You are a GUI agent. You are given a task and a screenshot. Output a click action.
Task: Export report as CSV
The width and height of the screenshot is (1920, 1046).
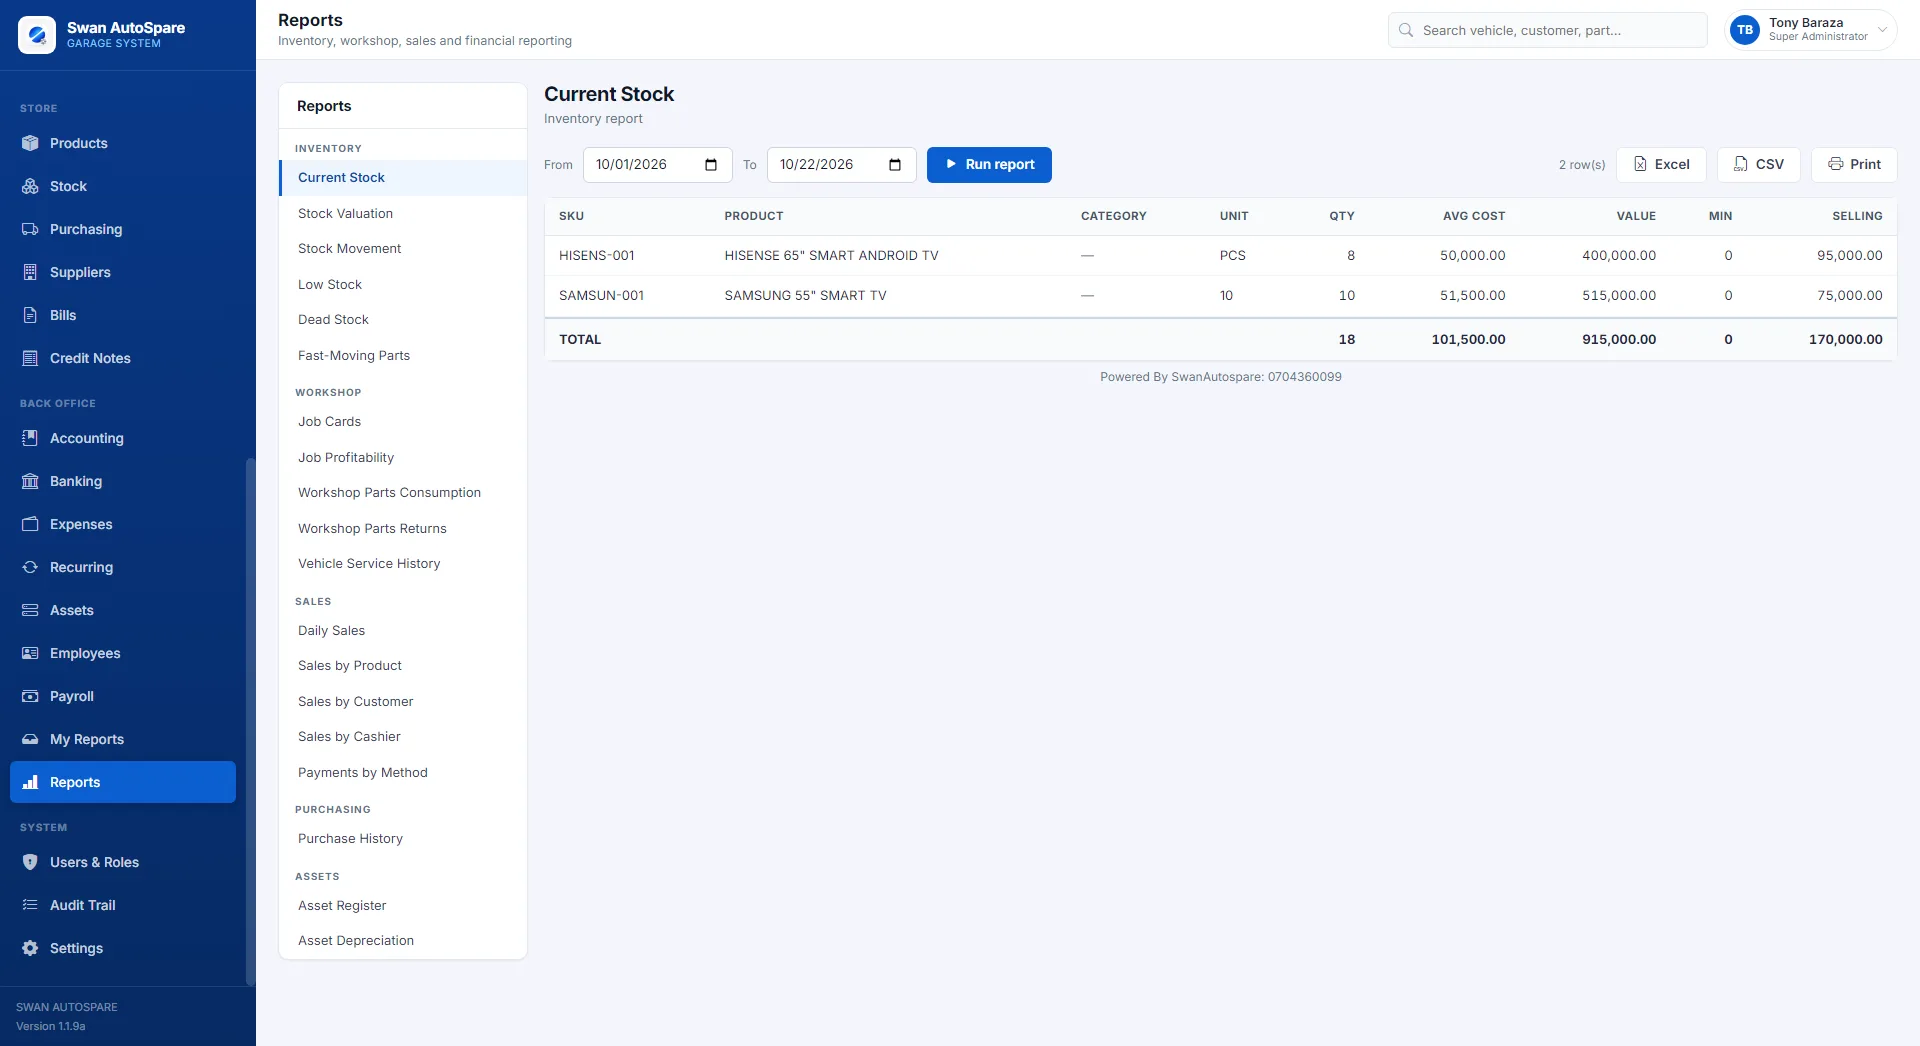pos(1758,165)
